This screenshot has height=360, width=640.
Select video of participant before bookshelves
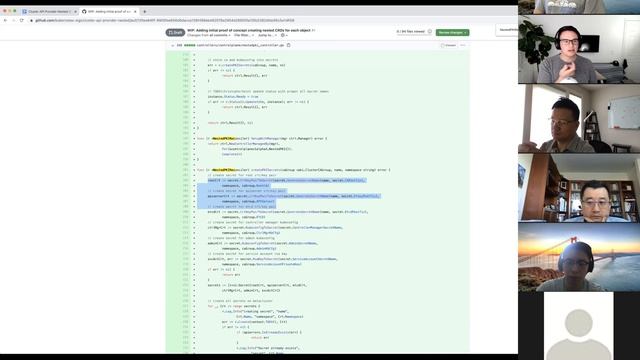click(579, 188)
